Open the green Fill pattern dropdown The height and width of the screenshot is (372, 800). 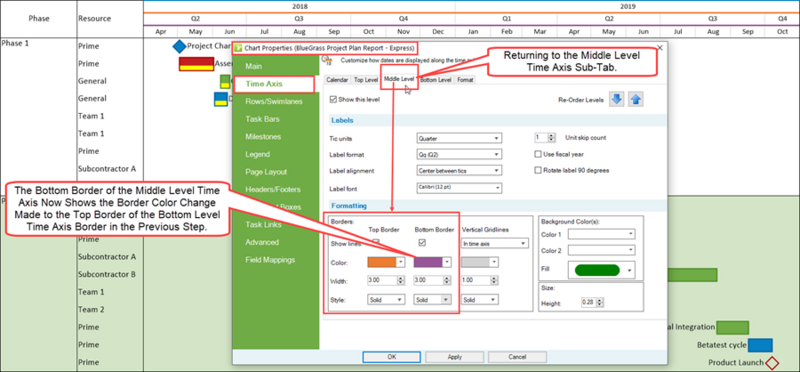pos(602,269)
